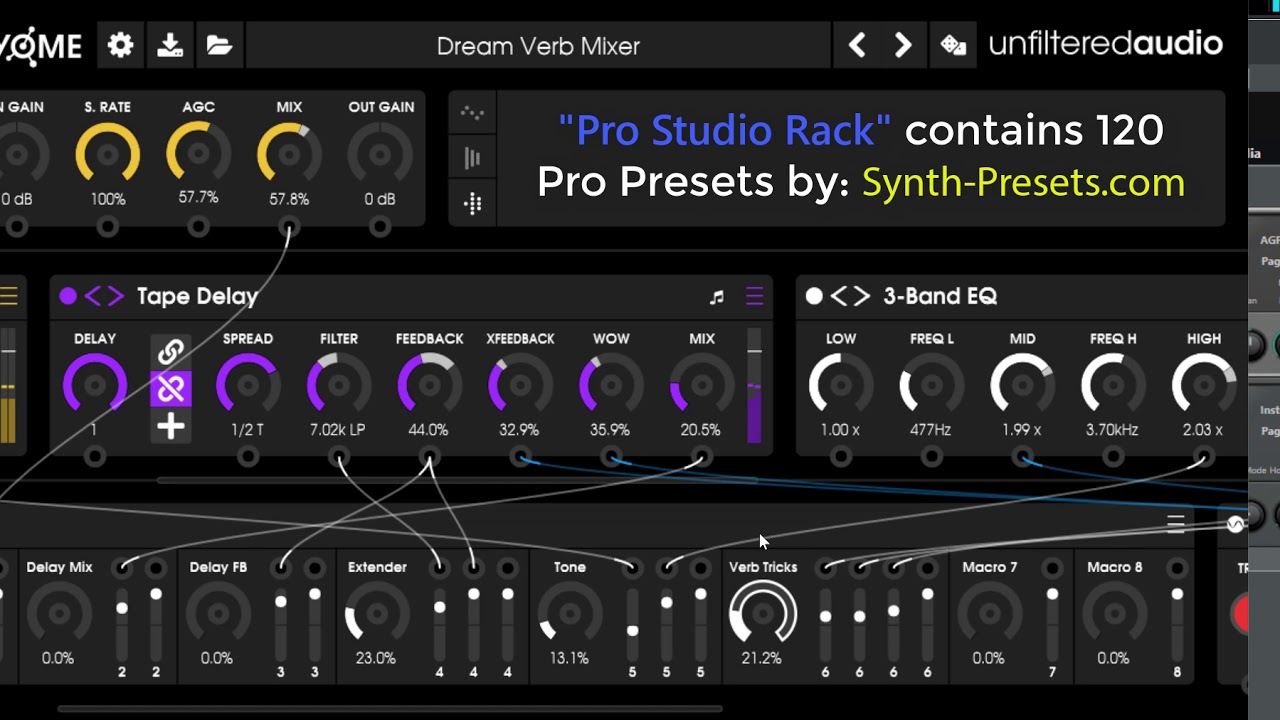Image resolution: width=1280 pixels, height=720 pixels.
Task: Click the modulation port under FREQ H
Action: pos(1113,457)
